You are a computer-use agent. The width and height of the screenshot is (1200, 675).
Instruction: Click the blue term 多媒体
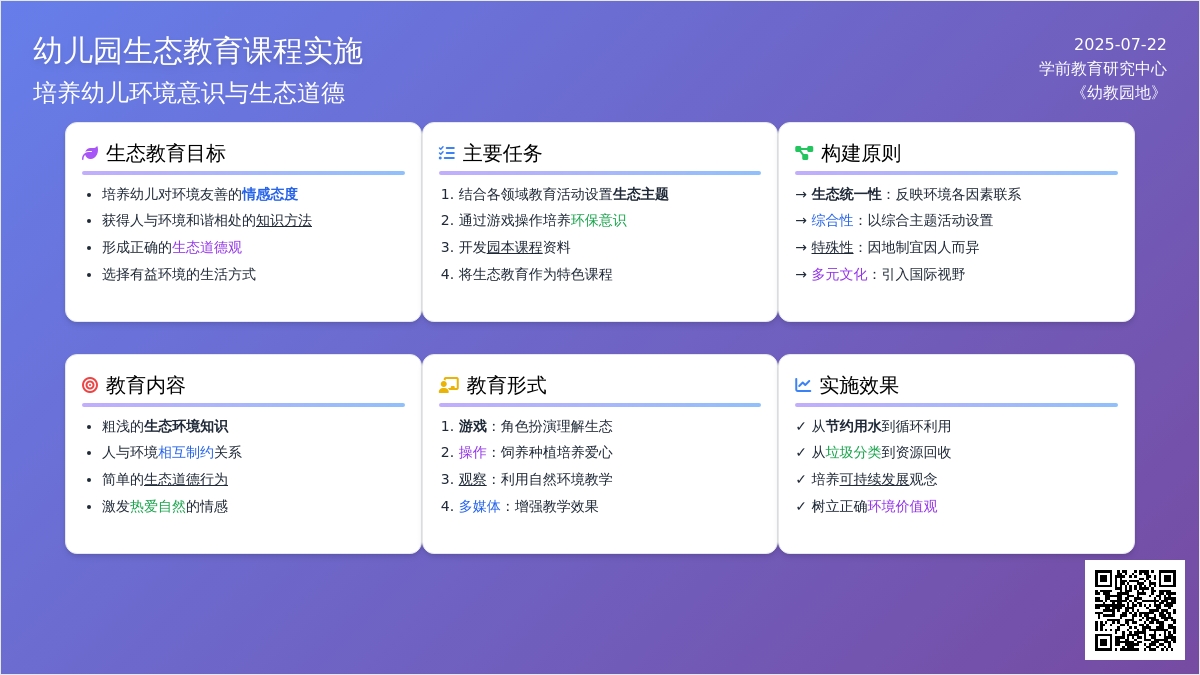pyautogui.click(x=480, y=506)
